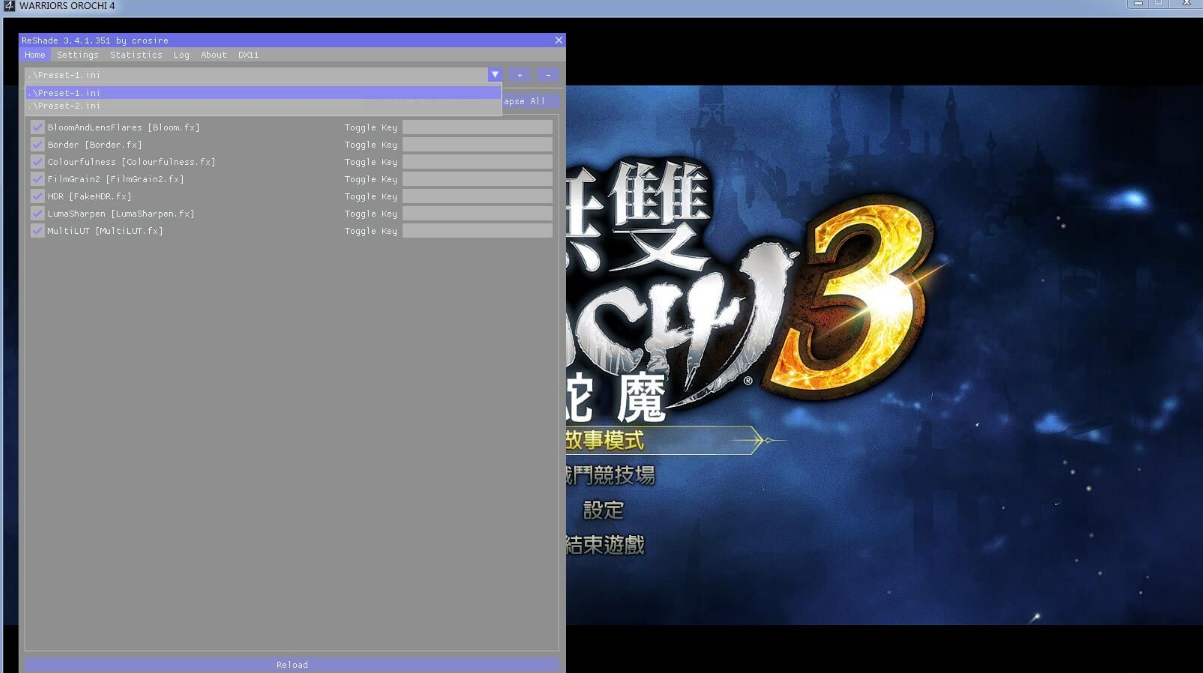
Task: Select Preset-1.ini from dropdown list
Action: click(263, 93)
